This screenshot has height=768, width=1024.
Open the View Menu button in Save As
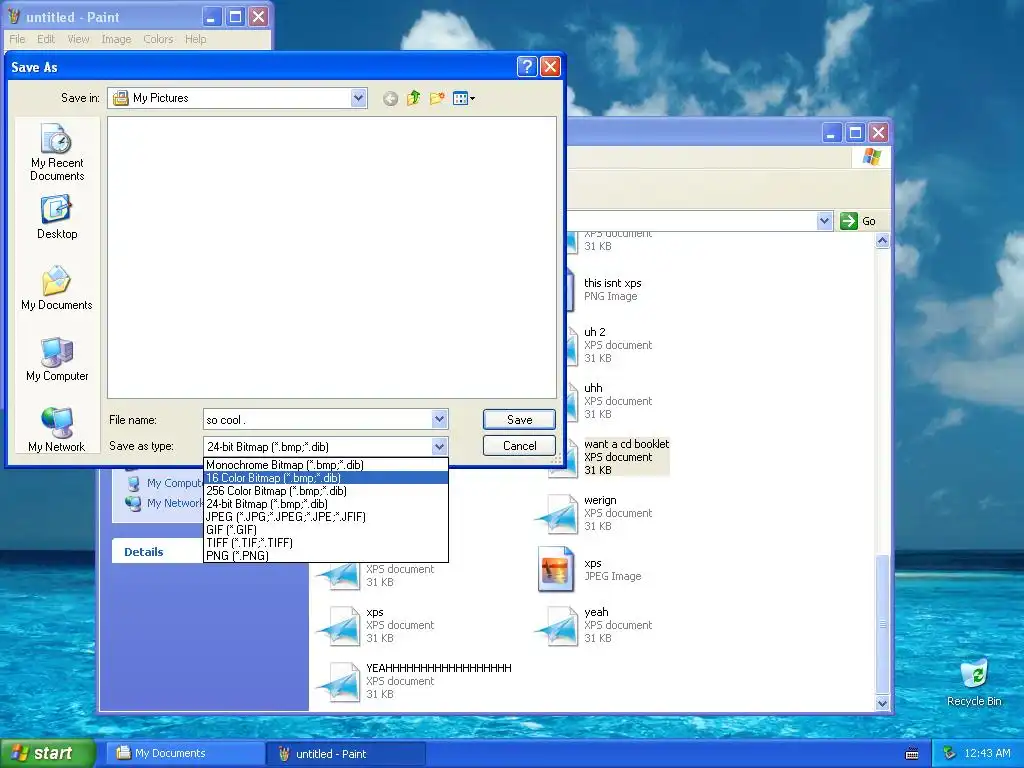click(x=464, y=99)
